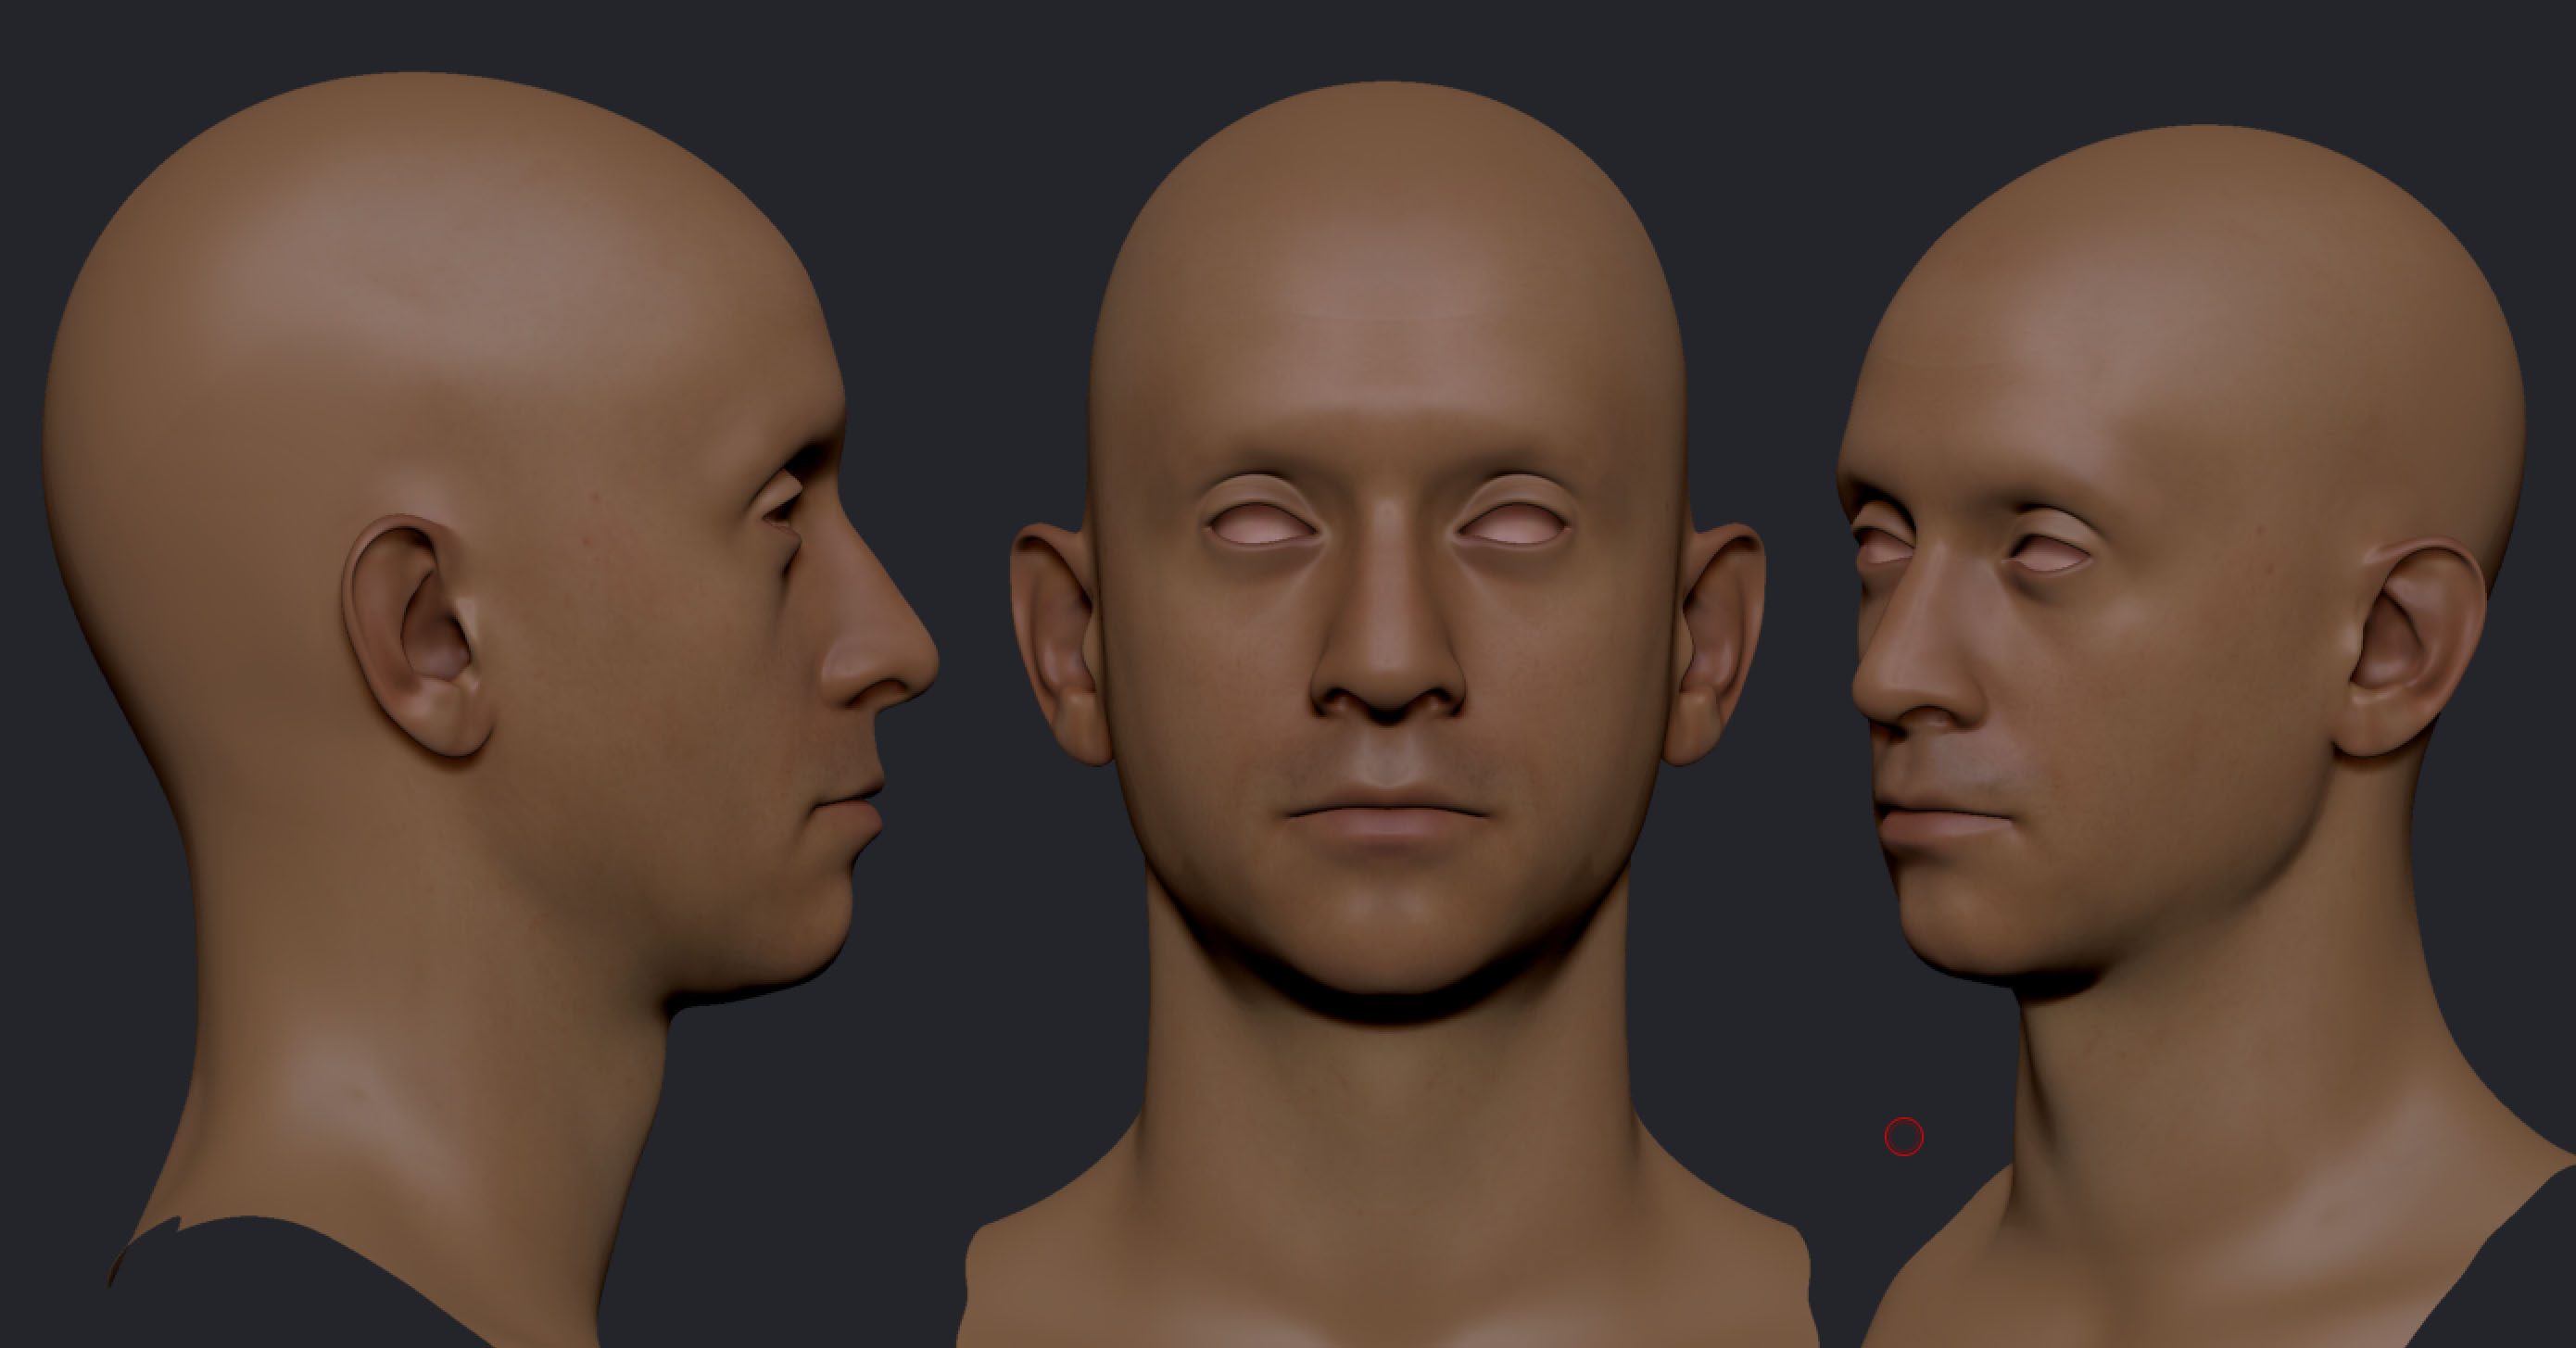This screenshot has height=1348, width=2576.
Task: Click the ear on the profile view head
Action: coord(420,635)
